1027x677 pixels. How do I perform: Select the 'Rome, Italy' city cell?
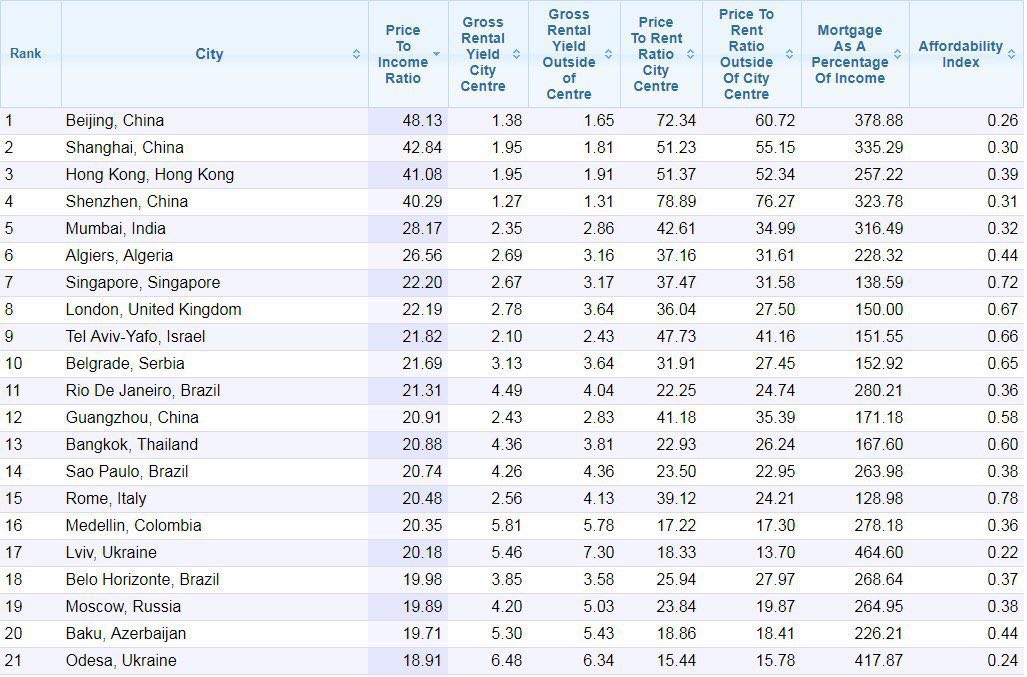coord(215,499)
